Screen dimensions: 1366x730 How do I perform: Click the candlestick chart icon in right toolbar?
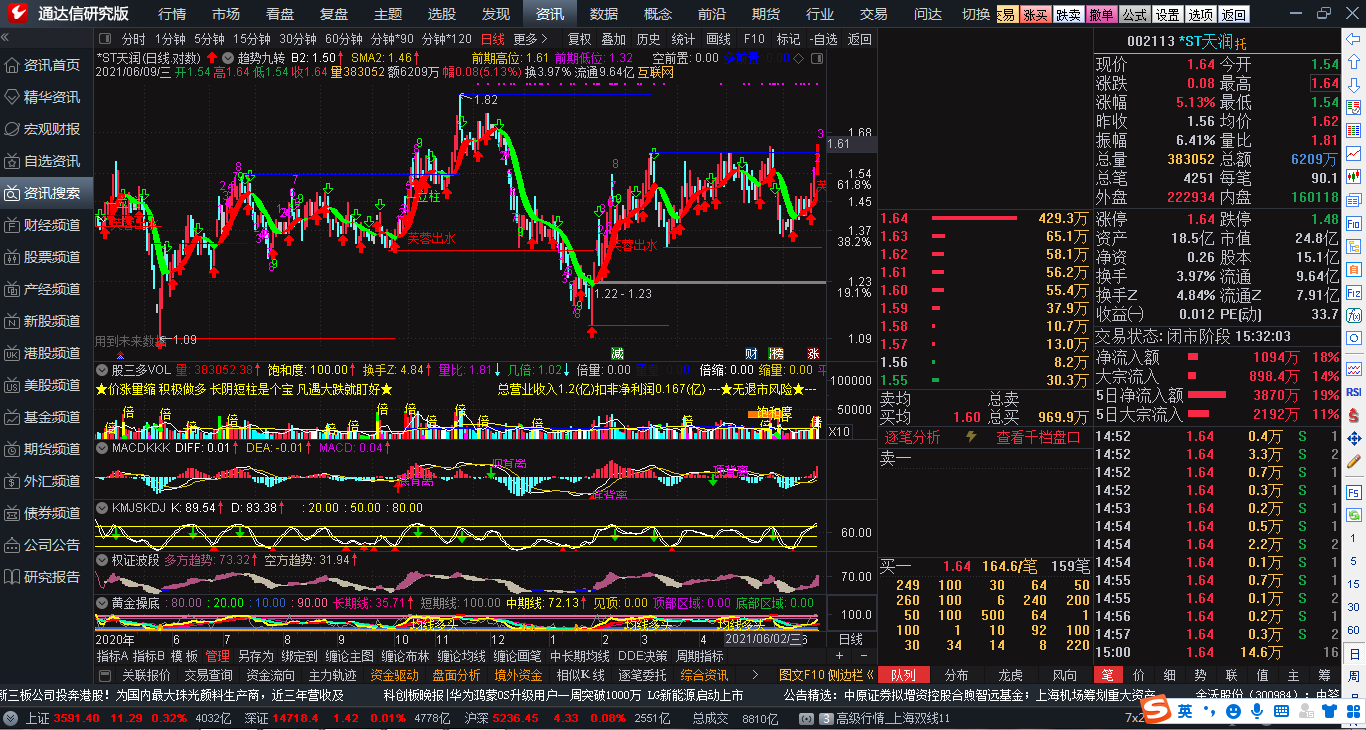pyautogui.click(x=1353, y=177)
